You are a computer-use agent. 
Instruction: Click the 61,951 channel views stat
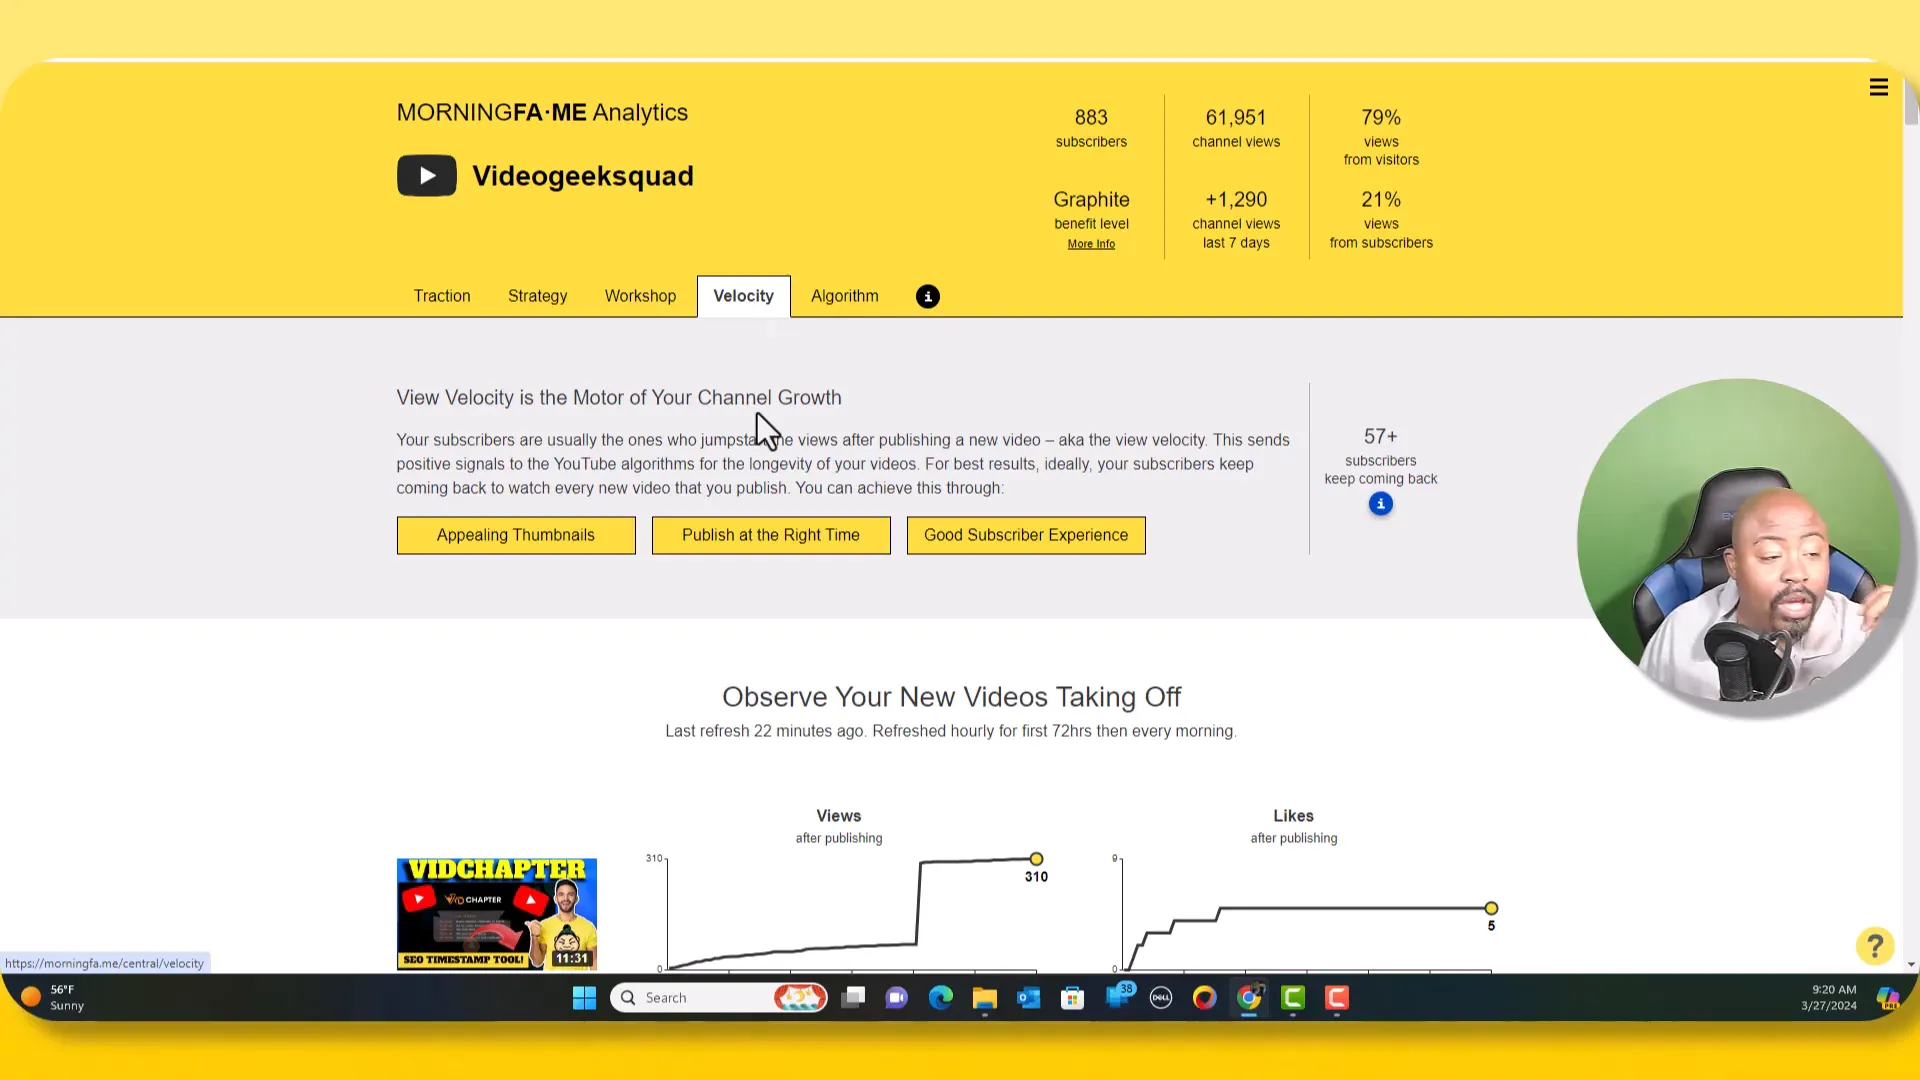[1236, 128]
